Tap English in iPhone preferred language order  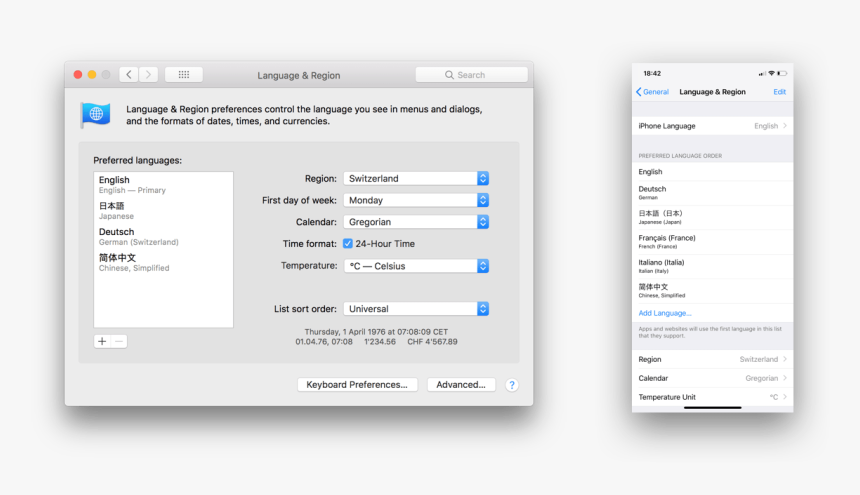712,172
